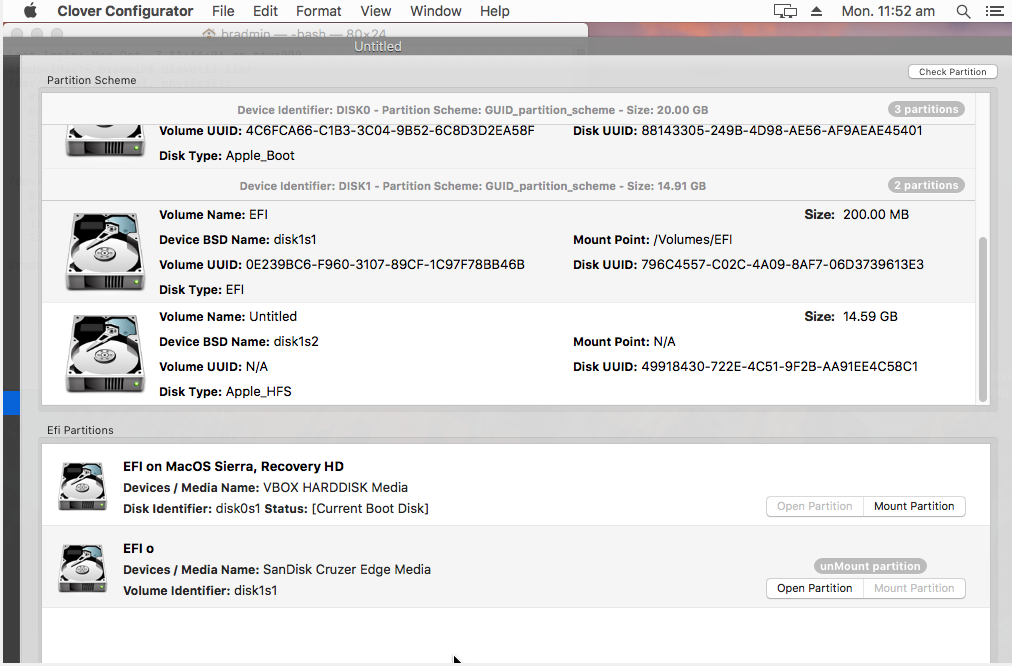
Task: Open the Help menu
Action: 494,11
